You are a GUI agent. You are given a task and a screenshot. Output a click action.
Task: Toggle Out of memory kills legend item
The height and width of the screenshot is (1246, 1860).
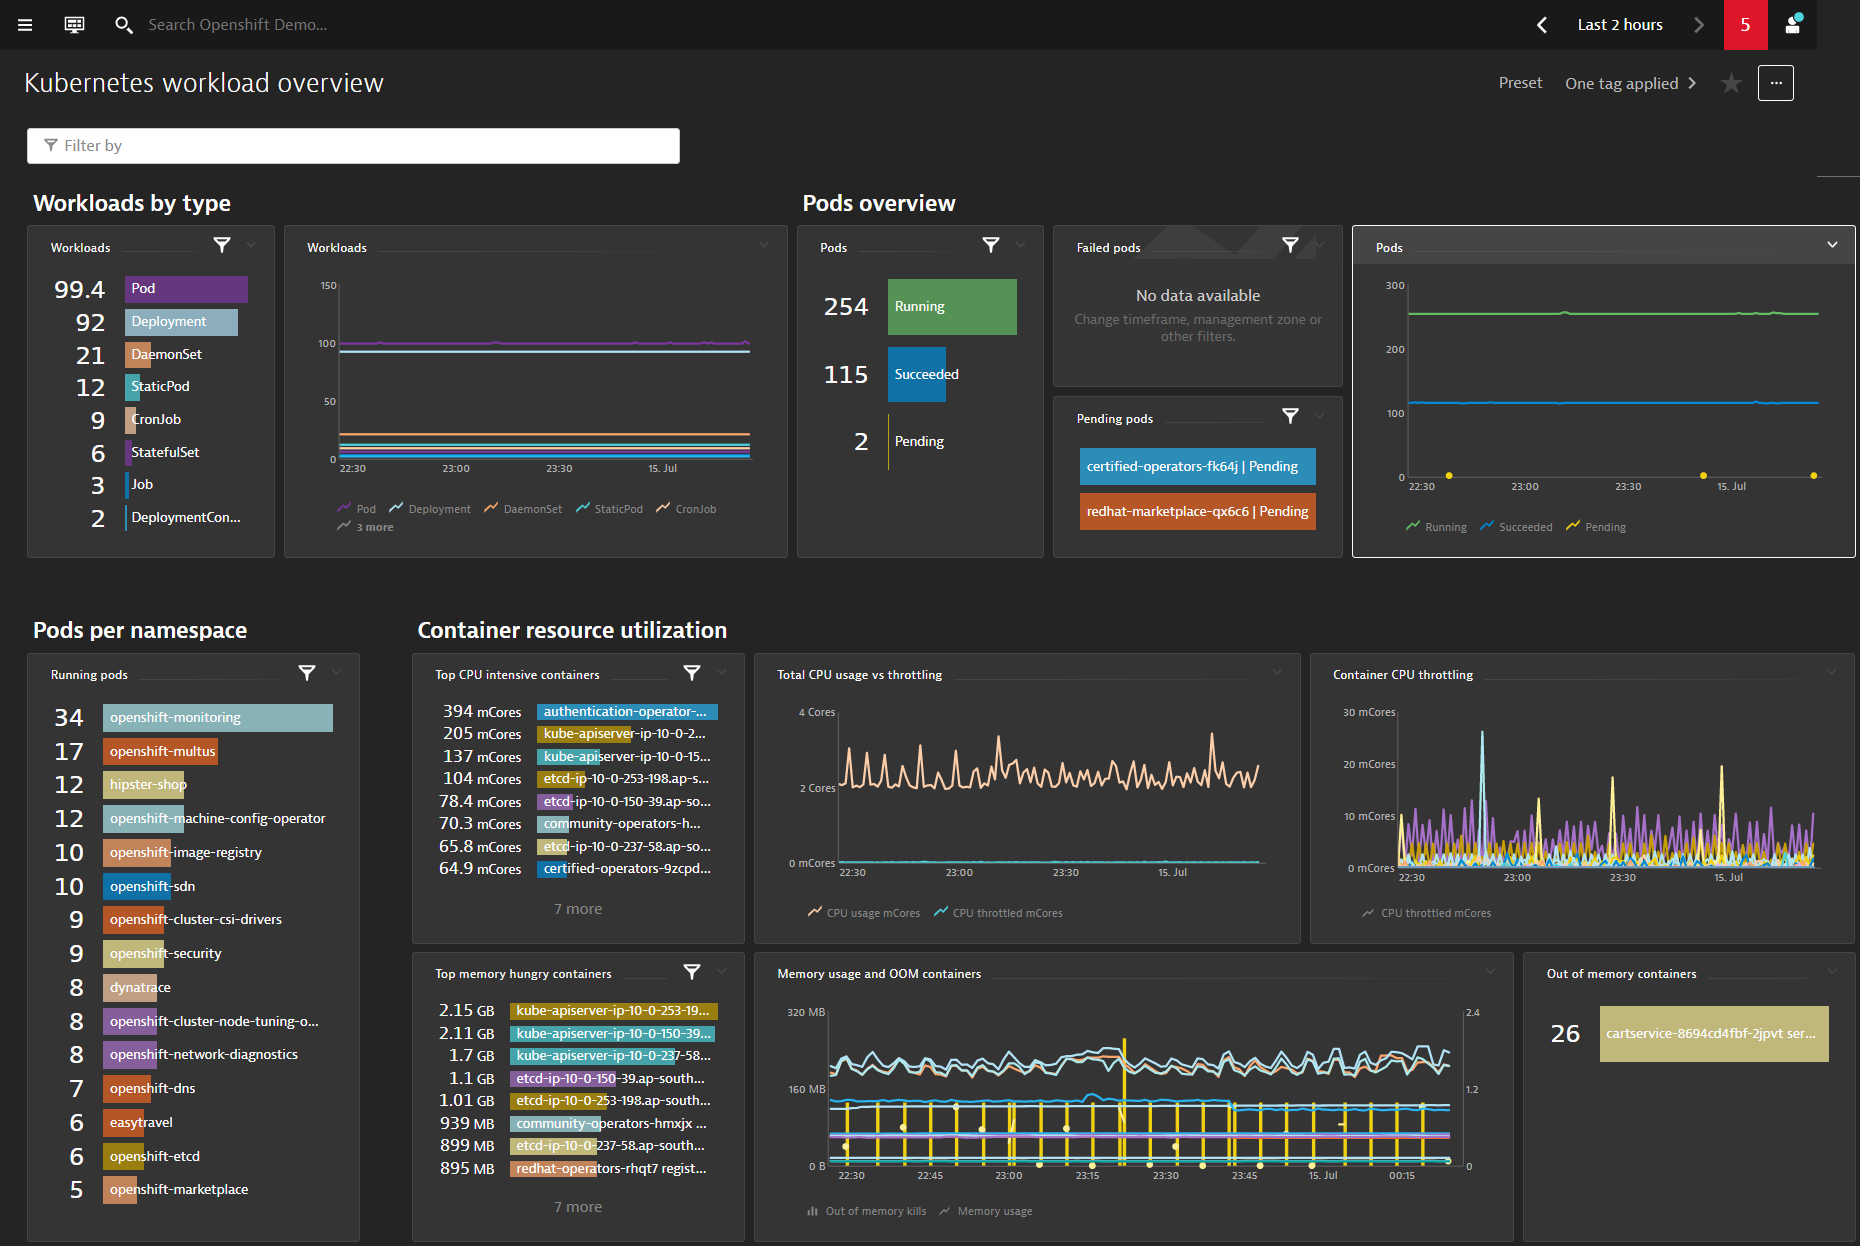[867, 1211]
